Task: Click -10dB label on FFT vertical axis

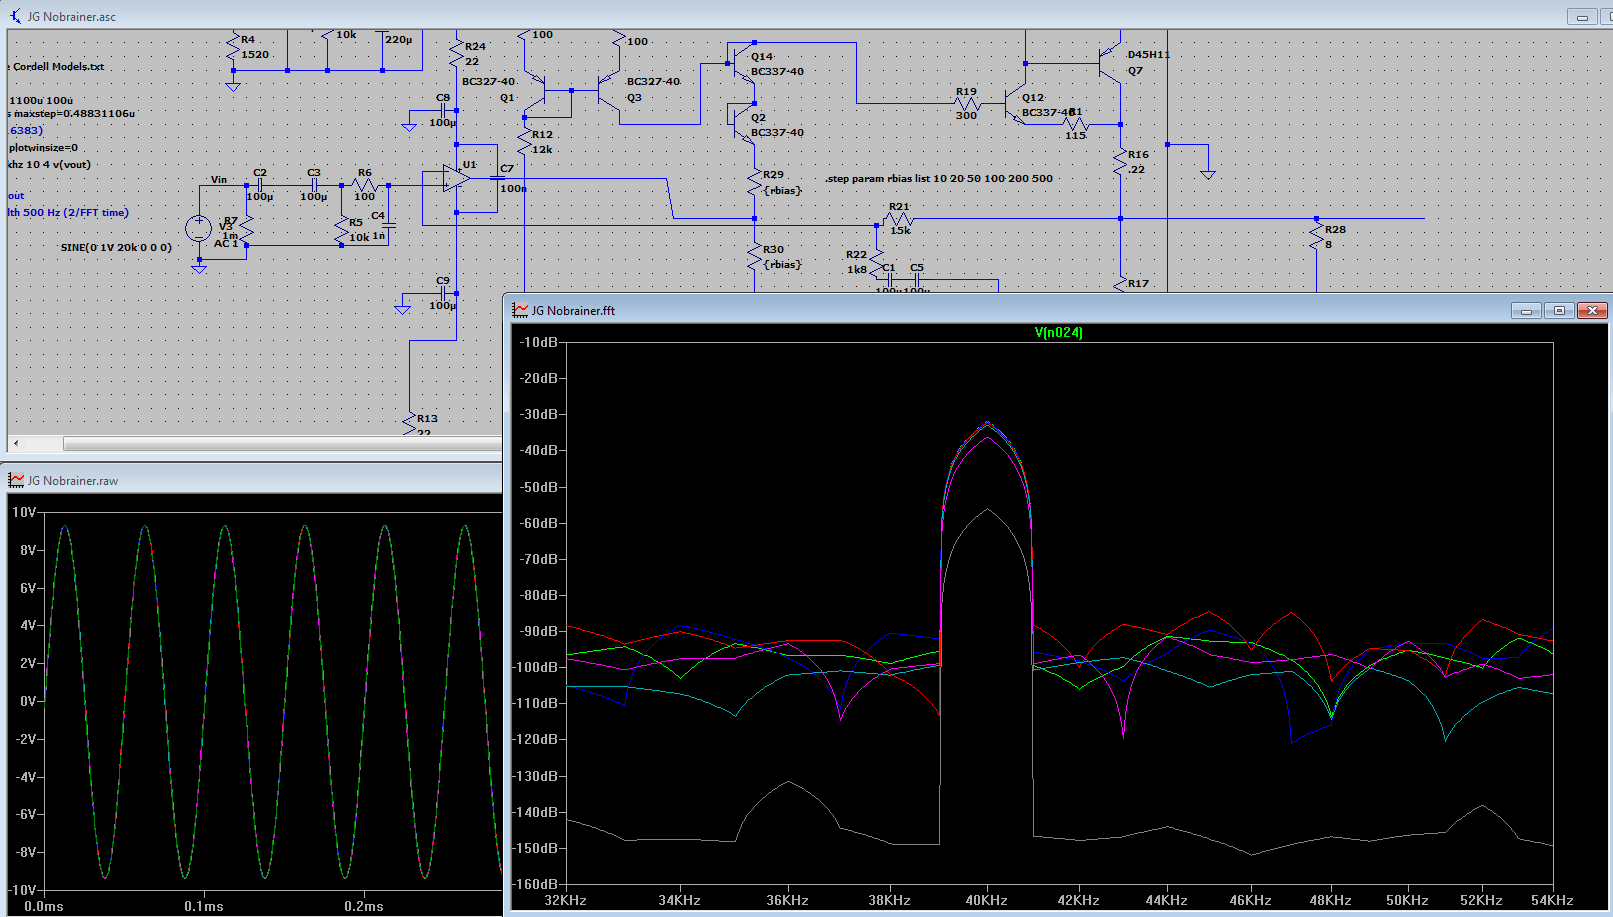Action: pos(538,342)
